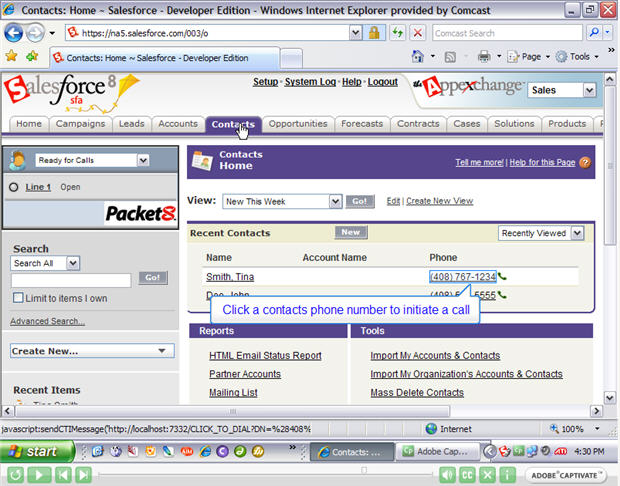620x486 pixels.
Task: Click the IE back navigation button
Action: coord(16,33)
